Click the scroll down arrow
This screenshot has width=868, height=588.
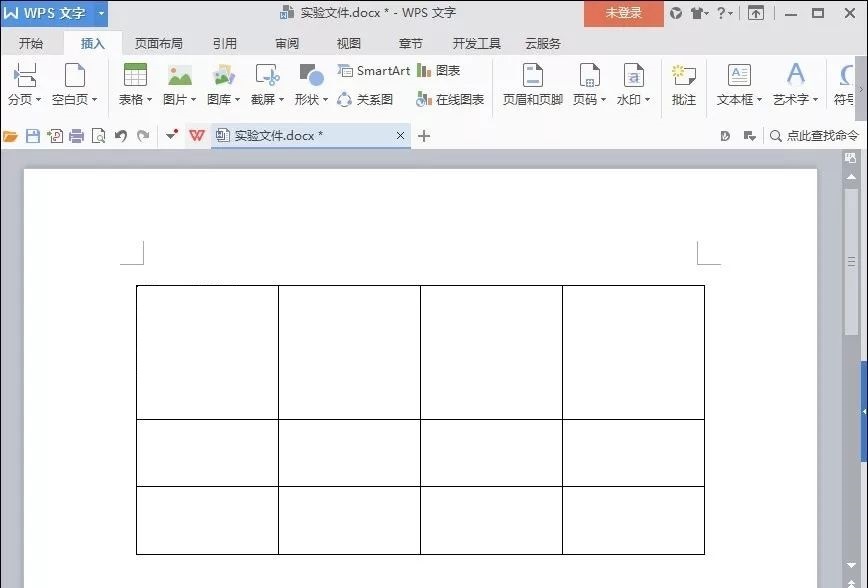pos(851,565)
